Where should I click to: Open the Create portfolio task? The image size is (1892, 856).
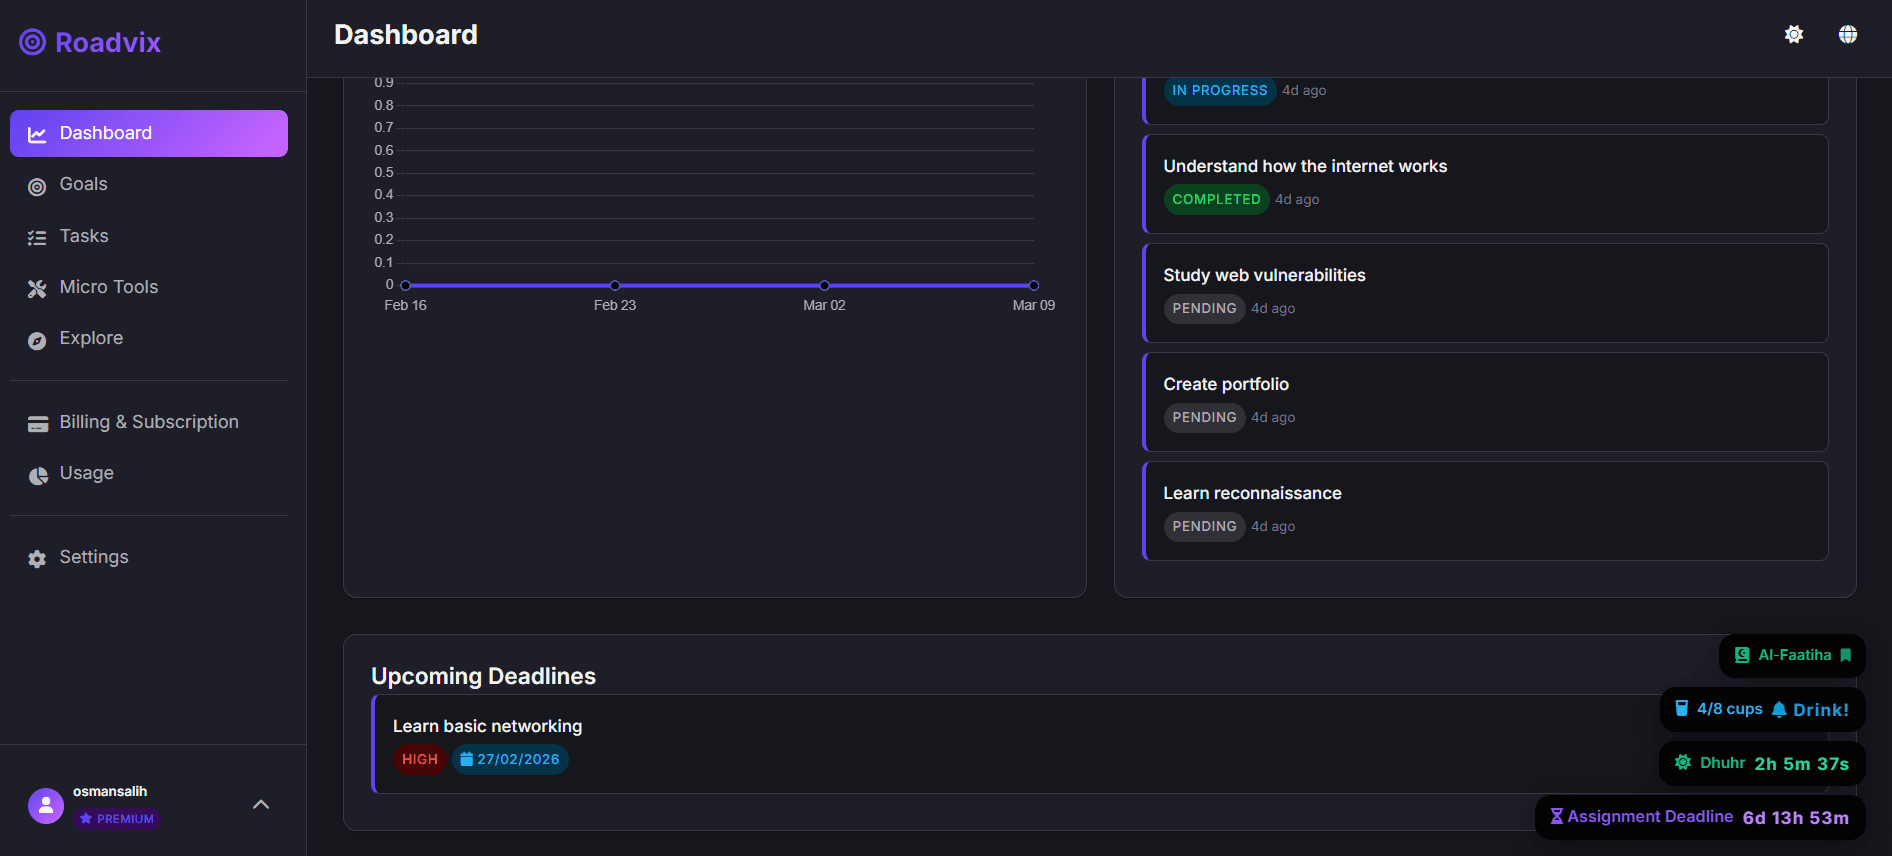1485,402
